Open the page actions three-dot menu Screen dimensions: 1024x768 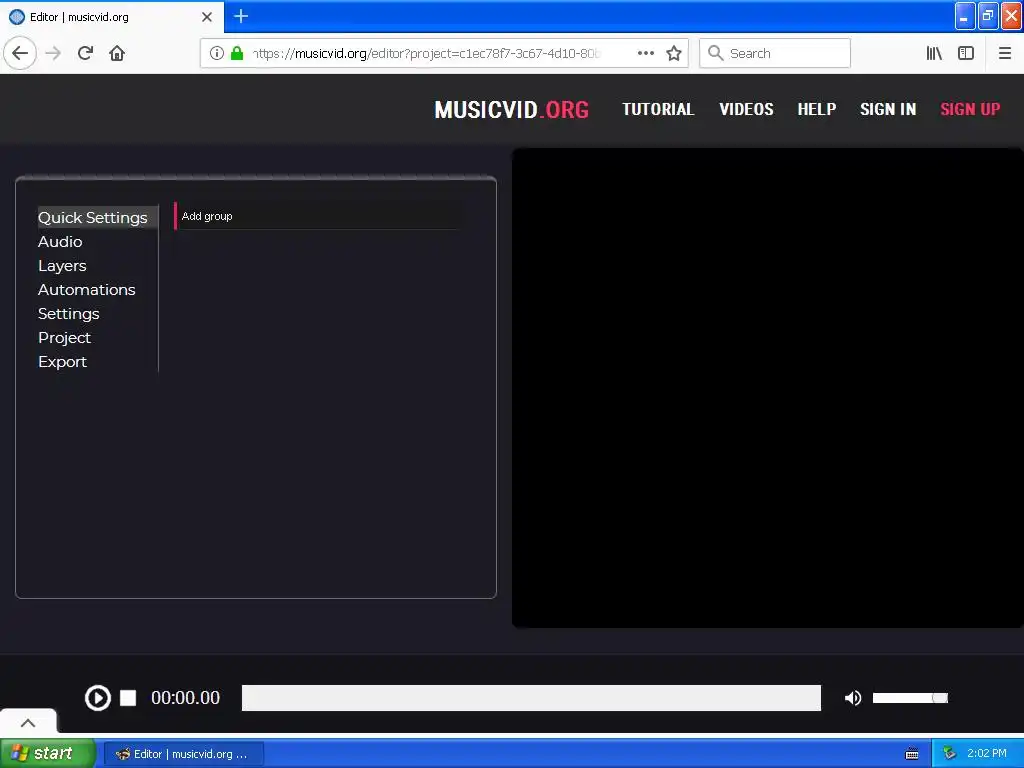(x=646, y=53)
